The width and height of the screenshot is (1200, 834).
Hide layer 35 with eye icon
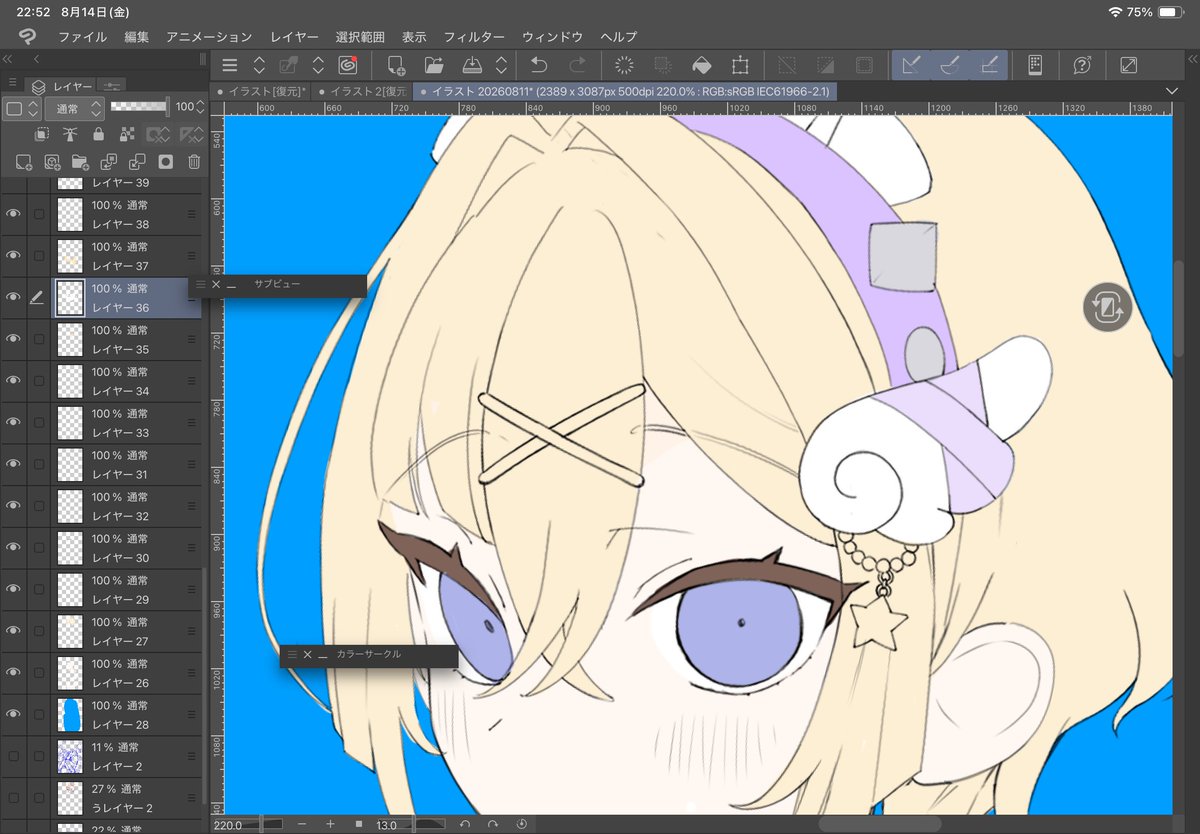13,339
